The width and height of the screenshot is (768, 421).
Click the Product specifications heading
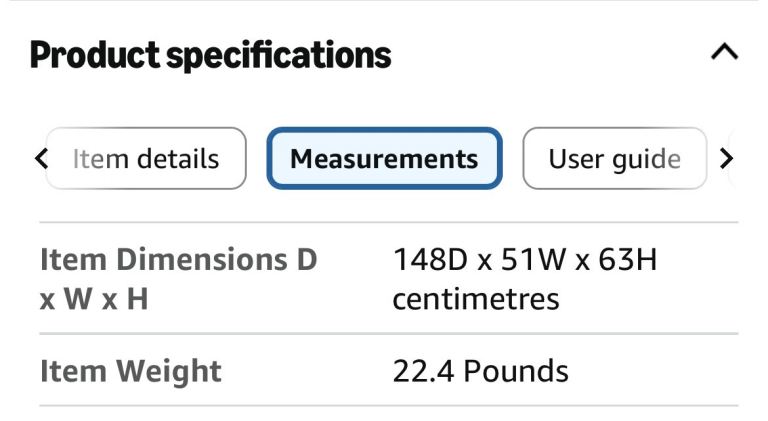coord(210,54)
